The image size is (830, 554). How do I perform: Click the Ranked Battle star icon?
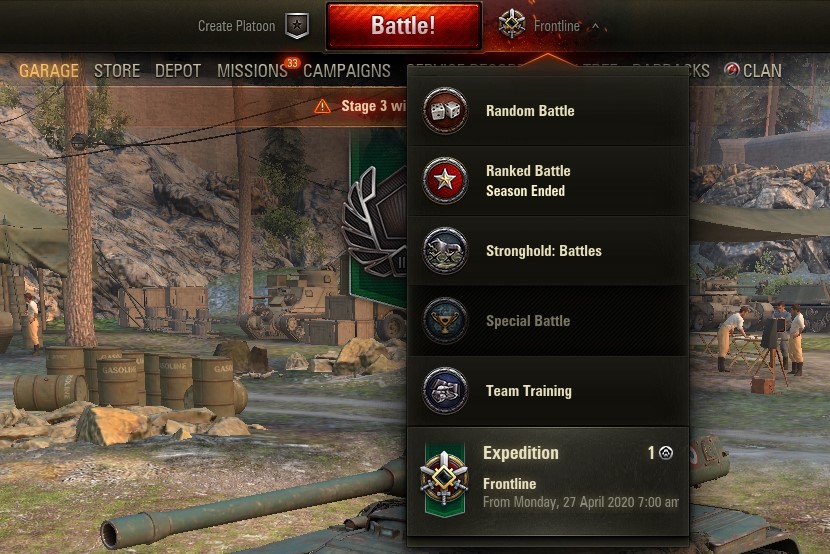[x=445, y=180]
